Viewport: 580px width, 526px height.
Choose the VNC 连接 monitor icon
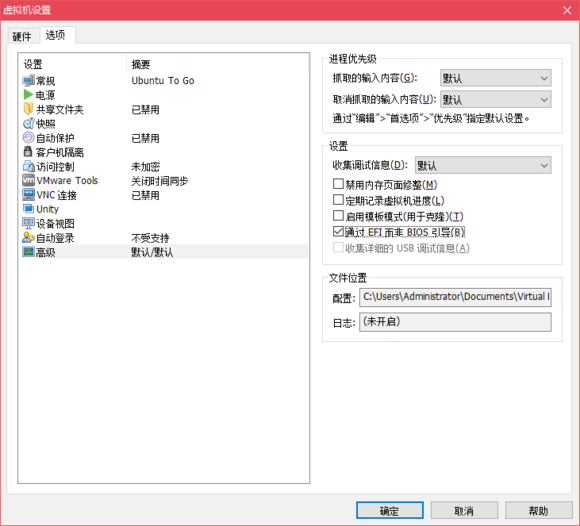click(x=28, y=195)
